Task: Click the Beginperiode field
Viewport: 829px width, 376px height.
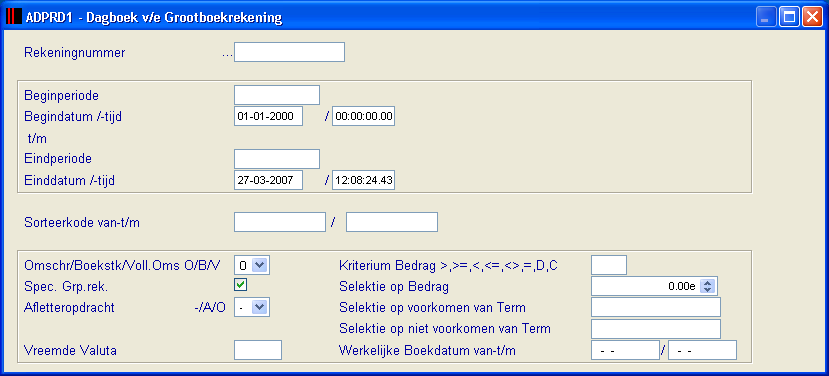Action: 277,95
